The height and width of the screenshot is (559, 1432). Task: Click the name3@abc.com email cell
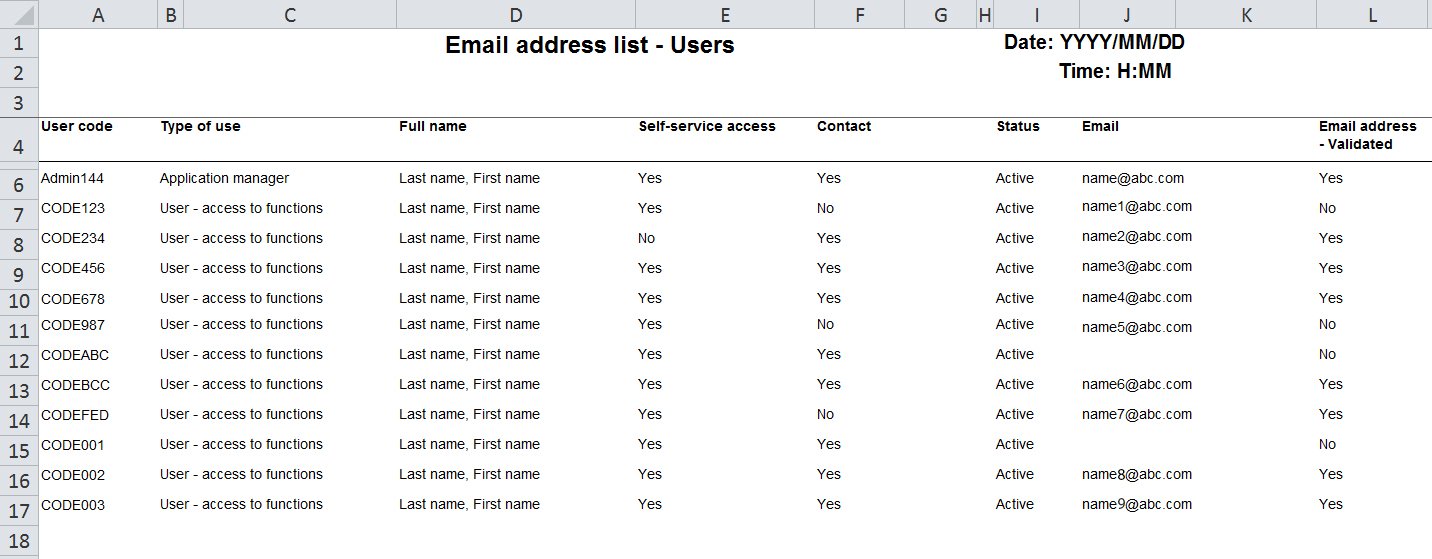[x=1136, y=267]
